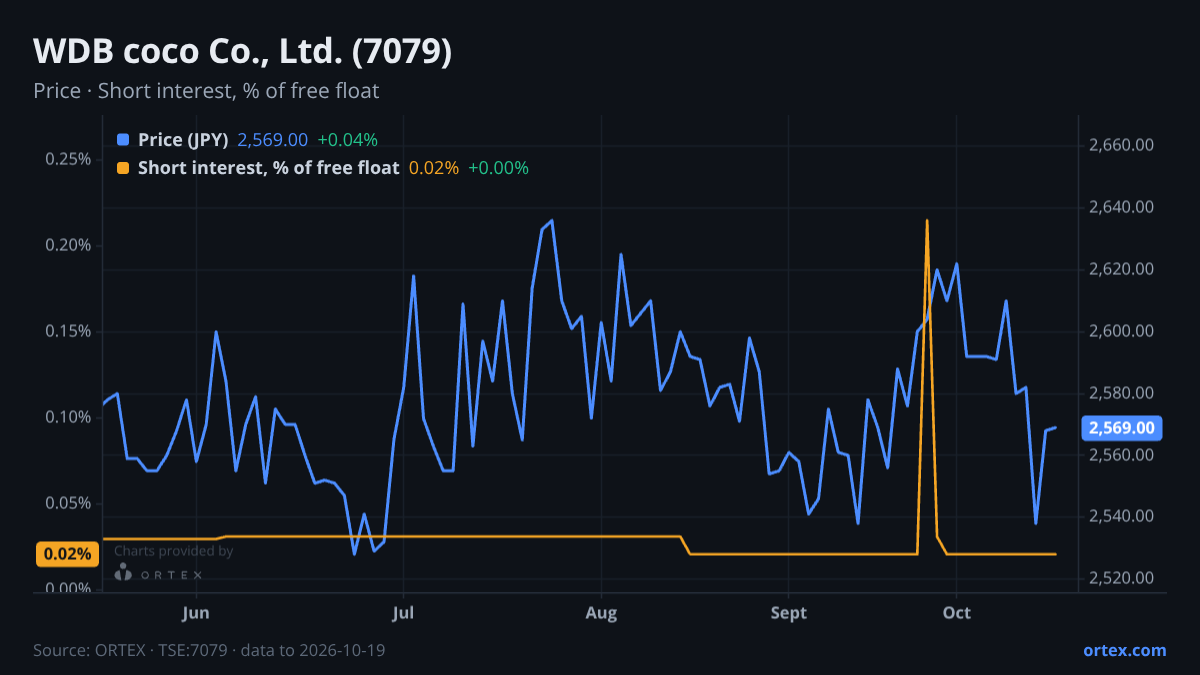This screenshot has height=675, width=1200.
Task: Click the subtitle Price · Short interest text
Action: pos(206,91)
